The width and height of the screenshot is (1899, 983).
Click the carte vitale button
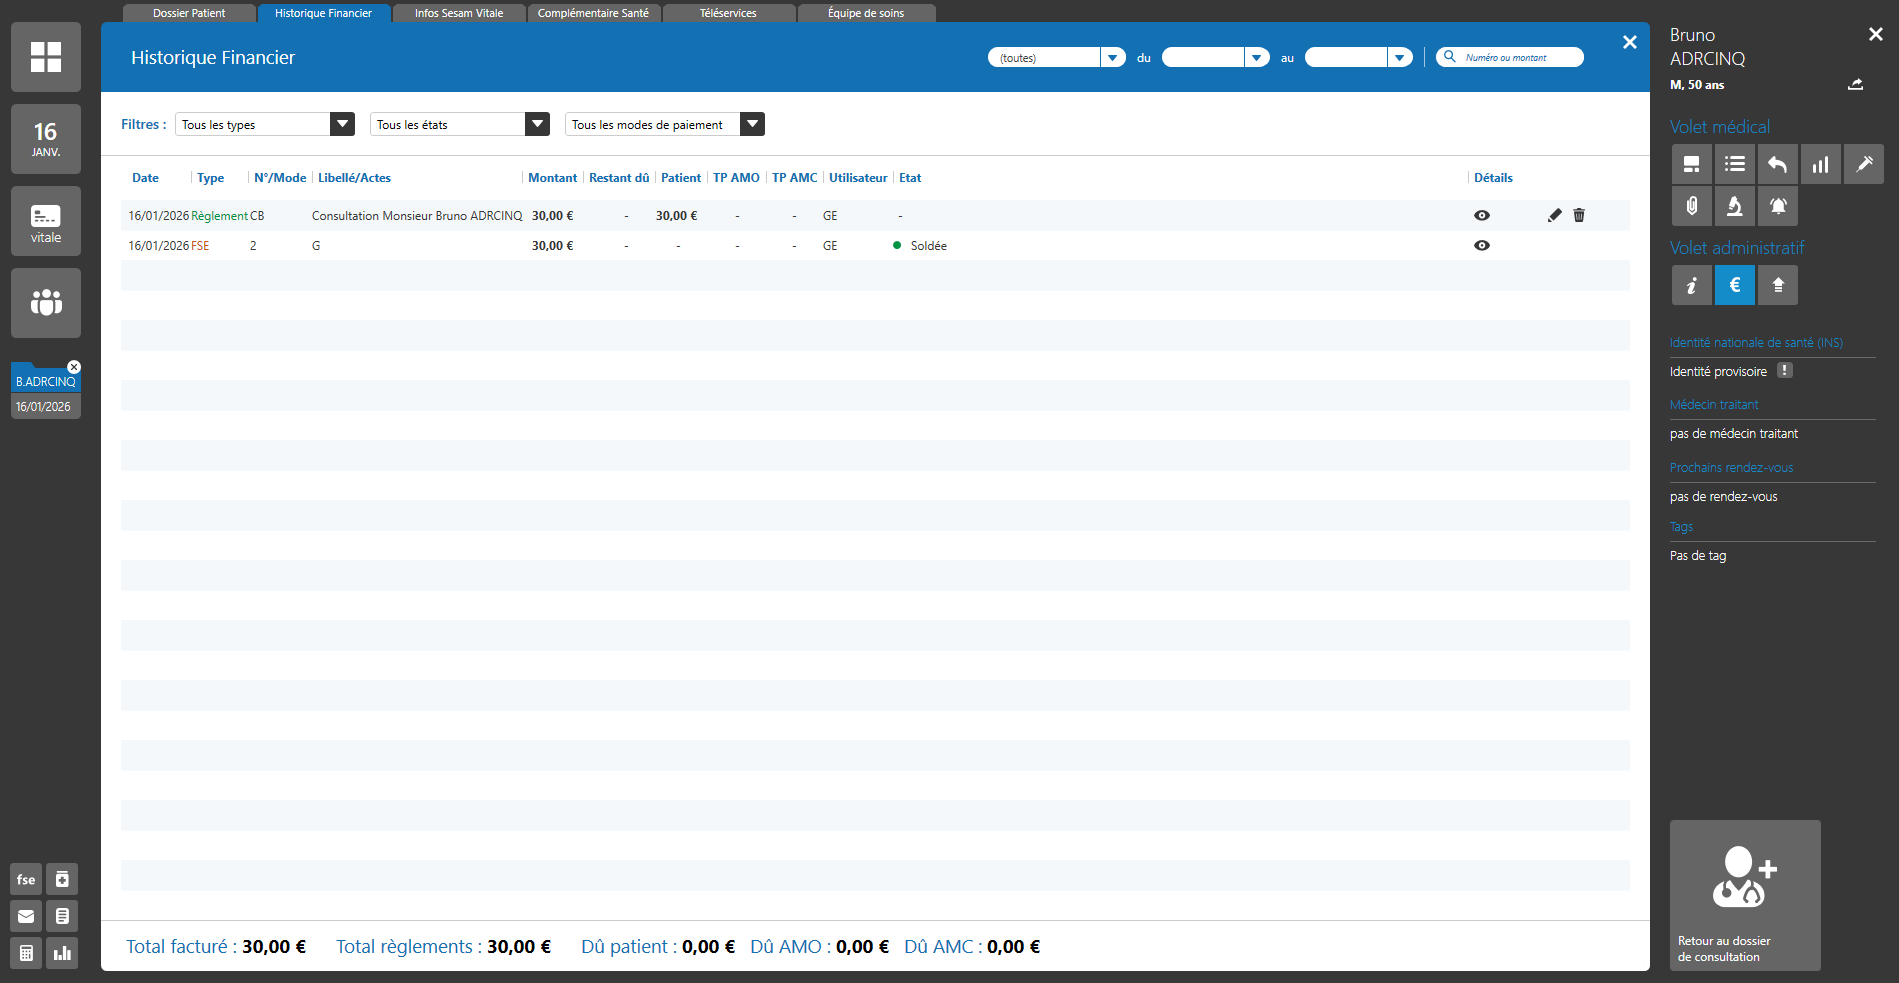(x=46, y=222)
